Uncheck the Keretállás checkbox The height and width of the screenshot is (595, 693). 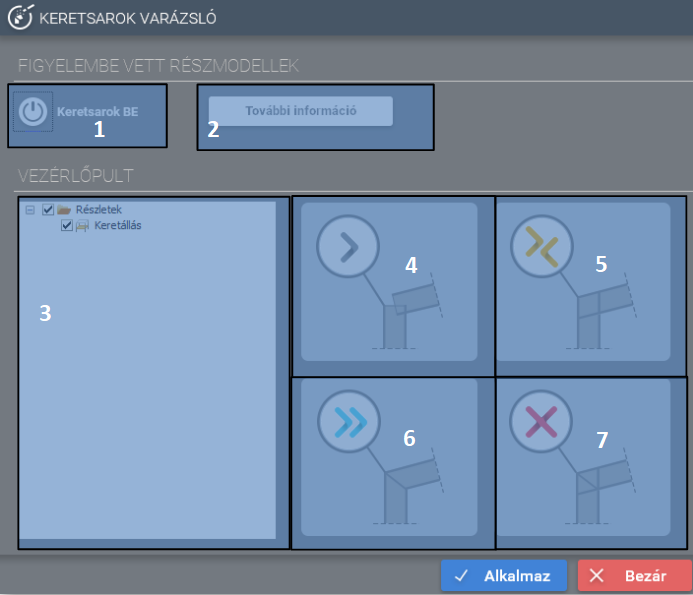67,225
